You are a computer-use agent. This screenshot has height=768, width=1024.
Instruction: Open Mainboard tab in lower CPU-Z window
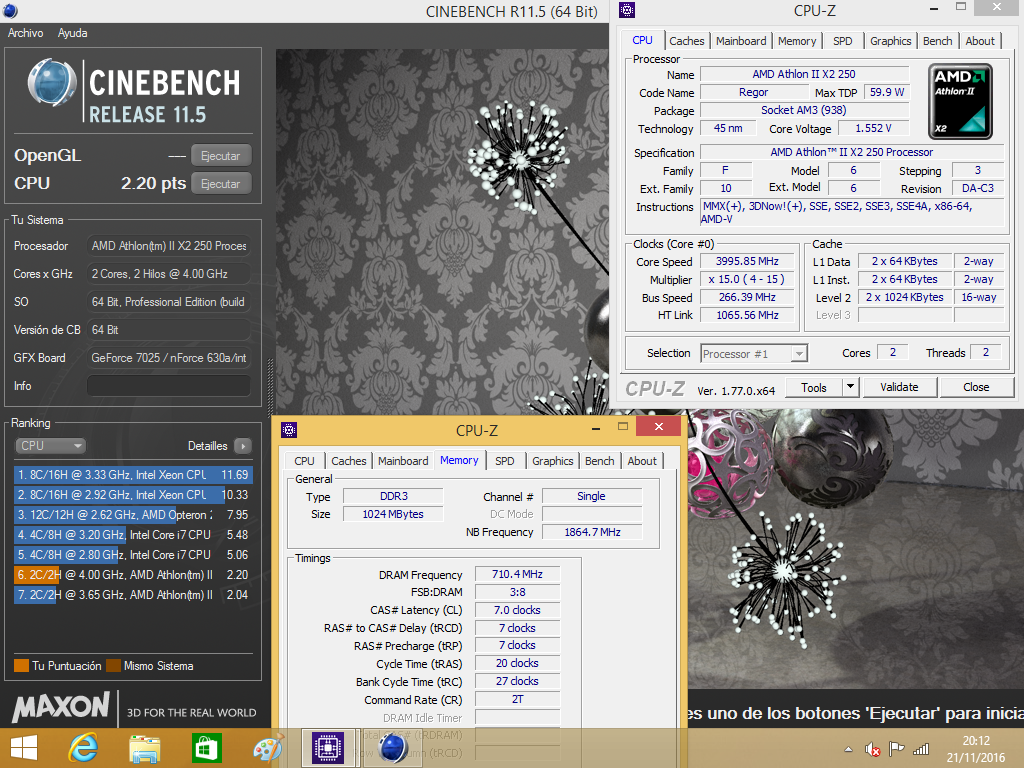coord(403,460)
